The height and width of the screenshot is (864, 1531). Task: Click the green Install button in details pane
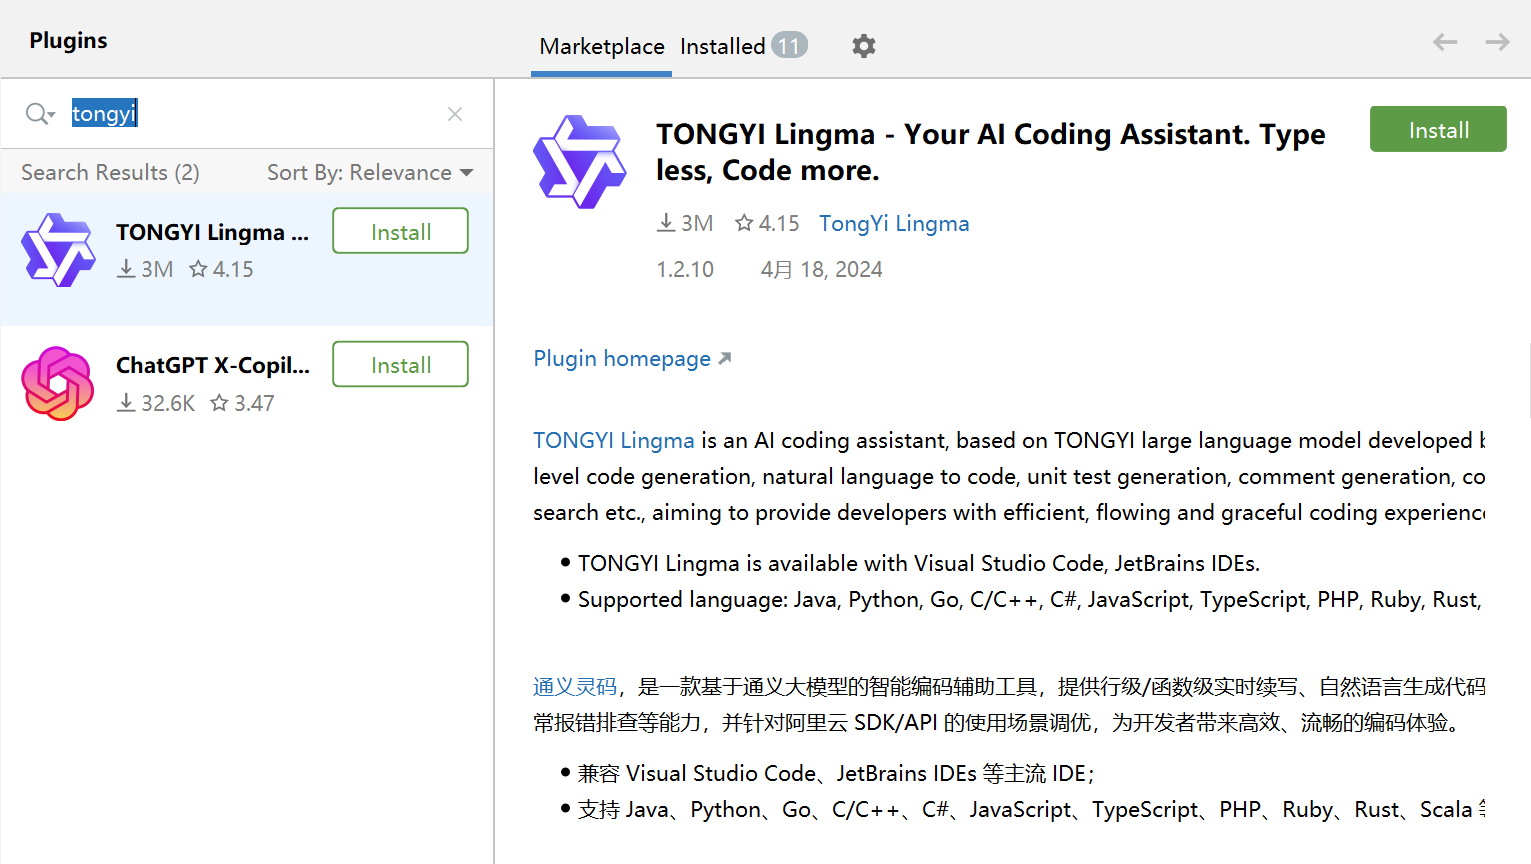pyautogui.click(x=1438, y=129)
